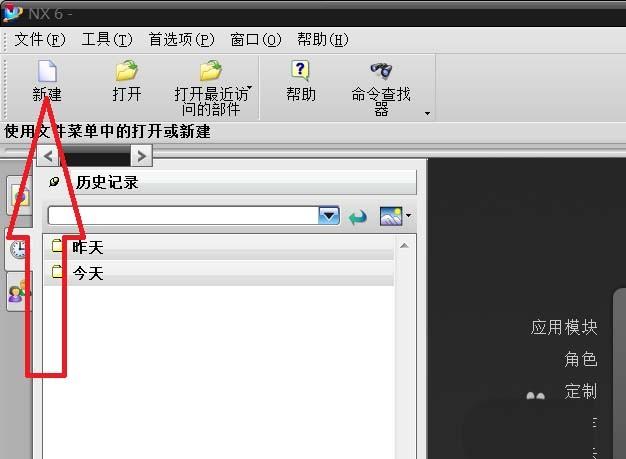Click 打开最近访问的部件 recent parts icon
This screenshot has width=626, height=459.
click(211, 71)
